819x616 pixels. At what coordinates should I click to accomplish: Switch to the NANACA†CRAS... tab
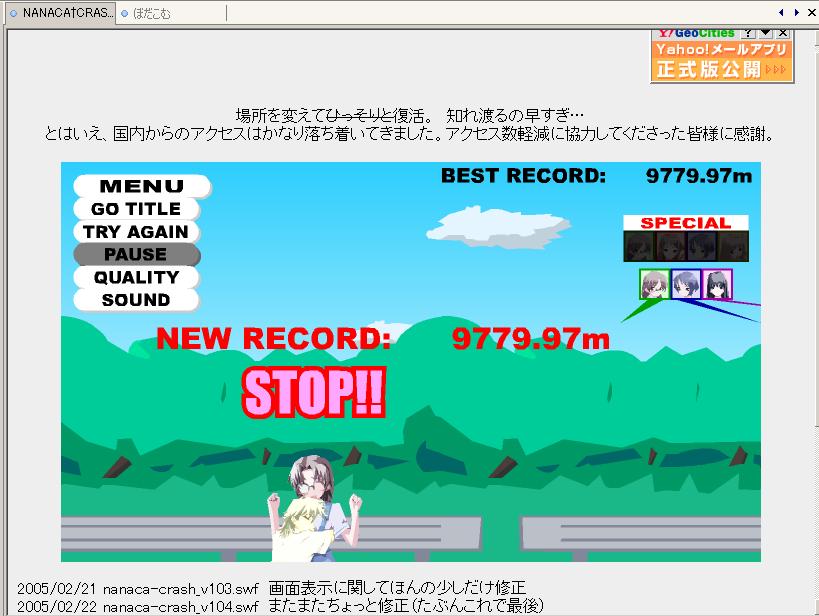pyautogui.click(x=62, y=13)
